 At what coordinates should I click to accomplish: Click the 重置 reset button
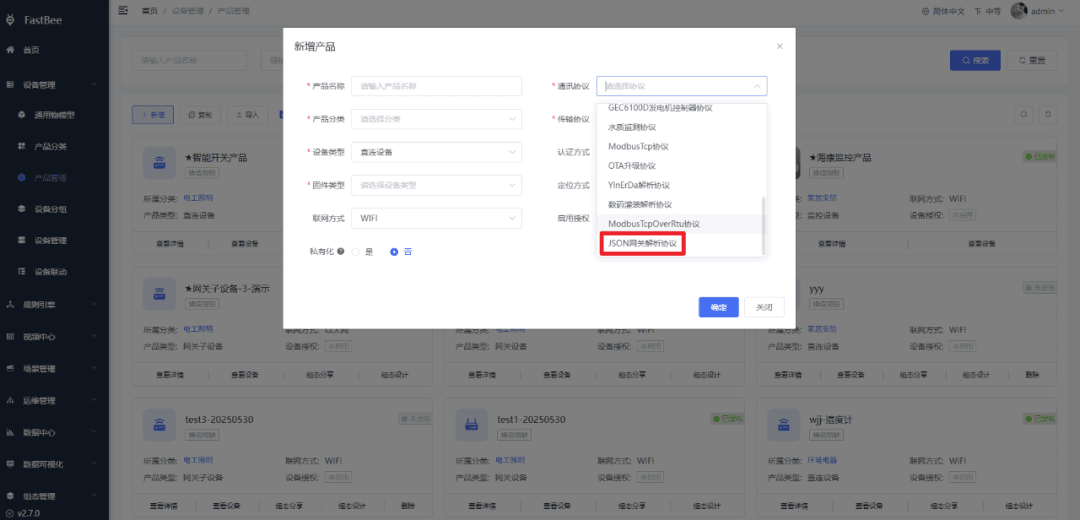[x=1032, y=61]
